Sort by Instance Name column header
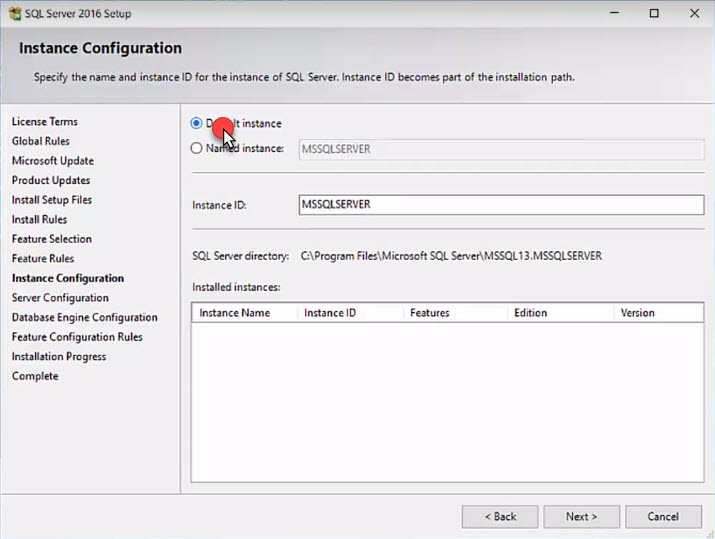 [x=245, y=313]
